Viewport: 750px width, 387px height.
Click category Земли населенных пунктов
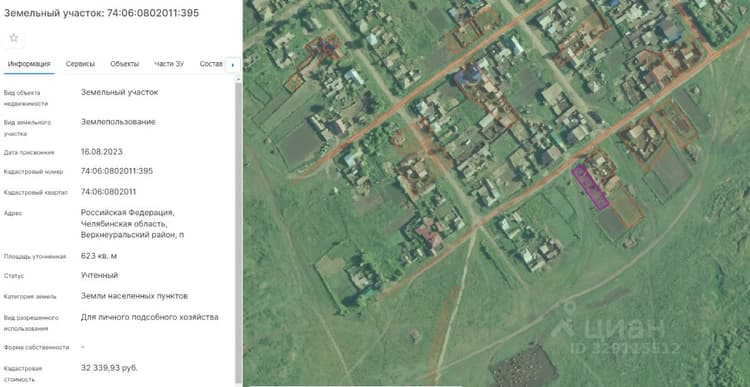click(134, 296)
